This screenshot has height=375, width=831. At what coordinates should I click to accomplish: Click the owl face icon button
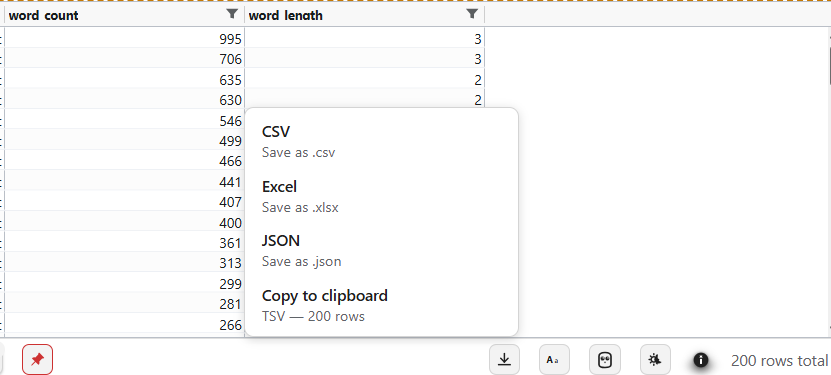(605, 360)
